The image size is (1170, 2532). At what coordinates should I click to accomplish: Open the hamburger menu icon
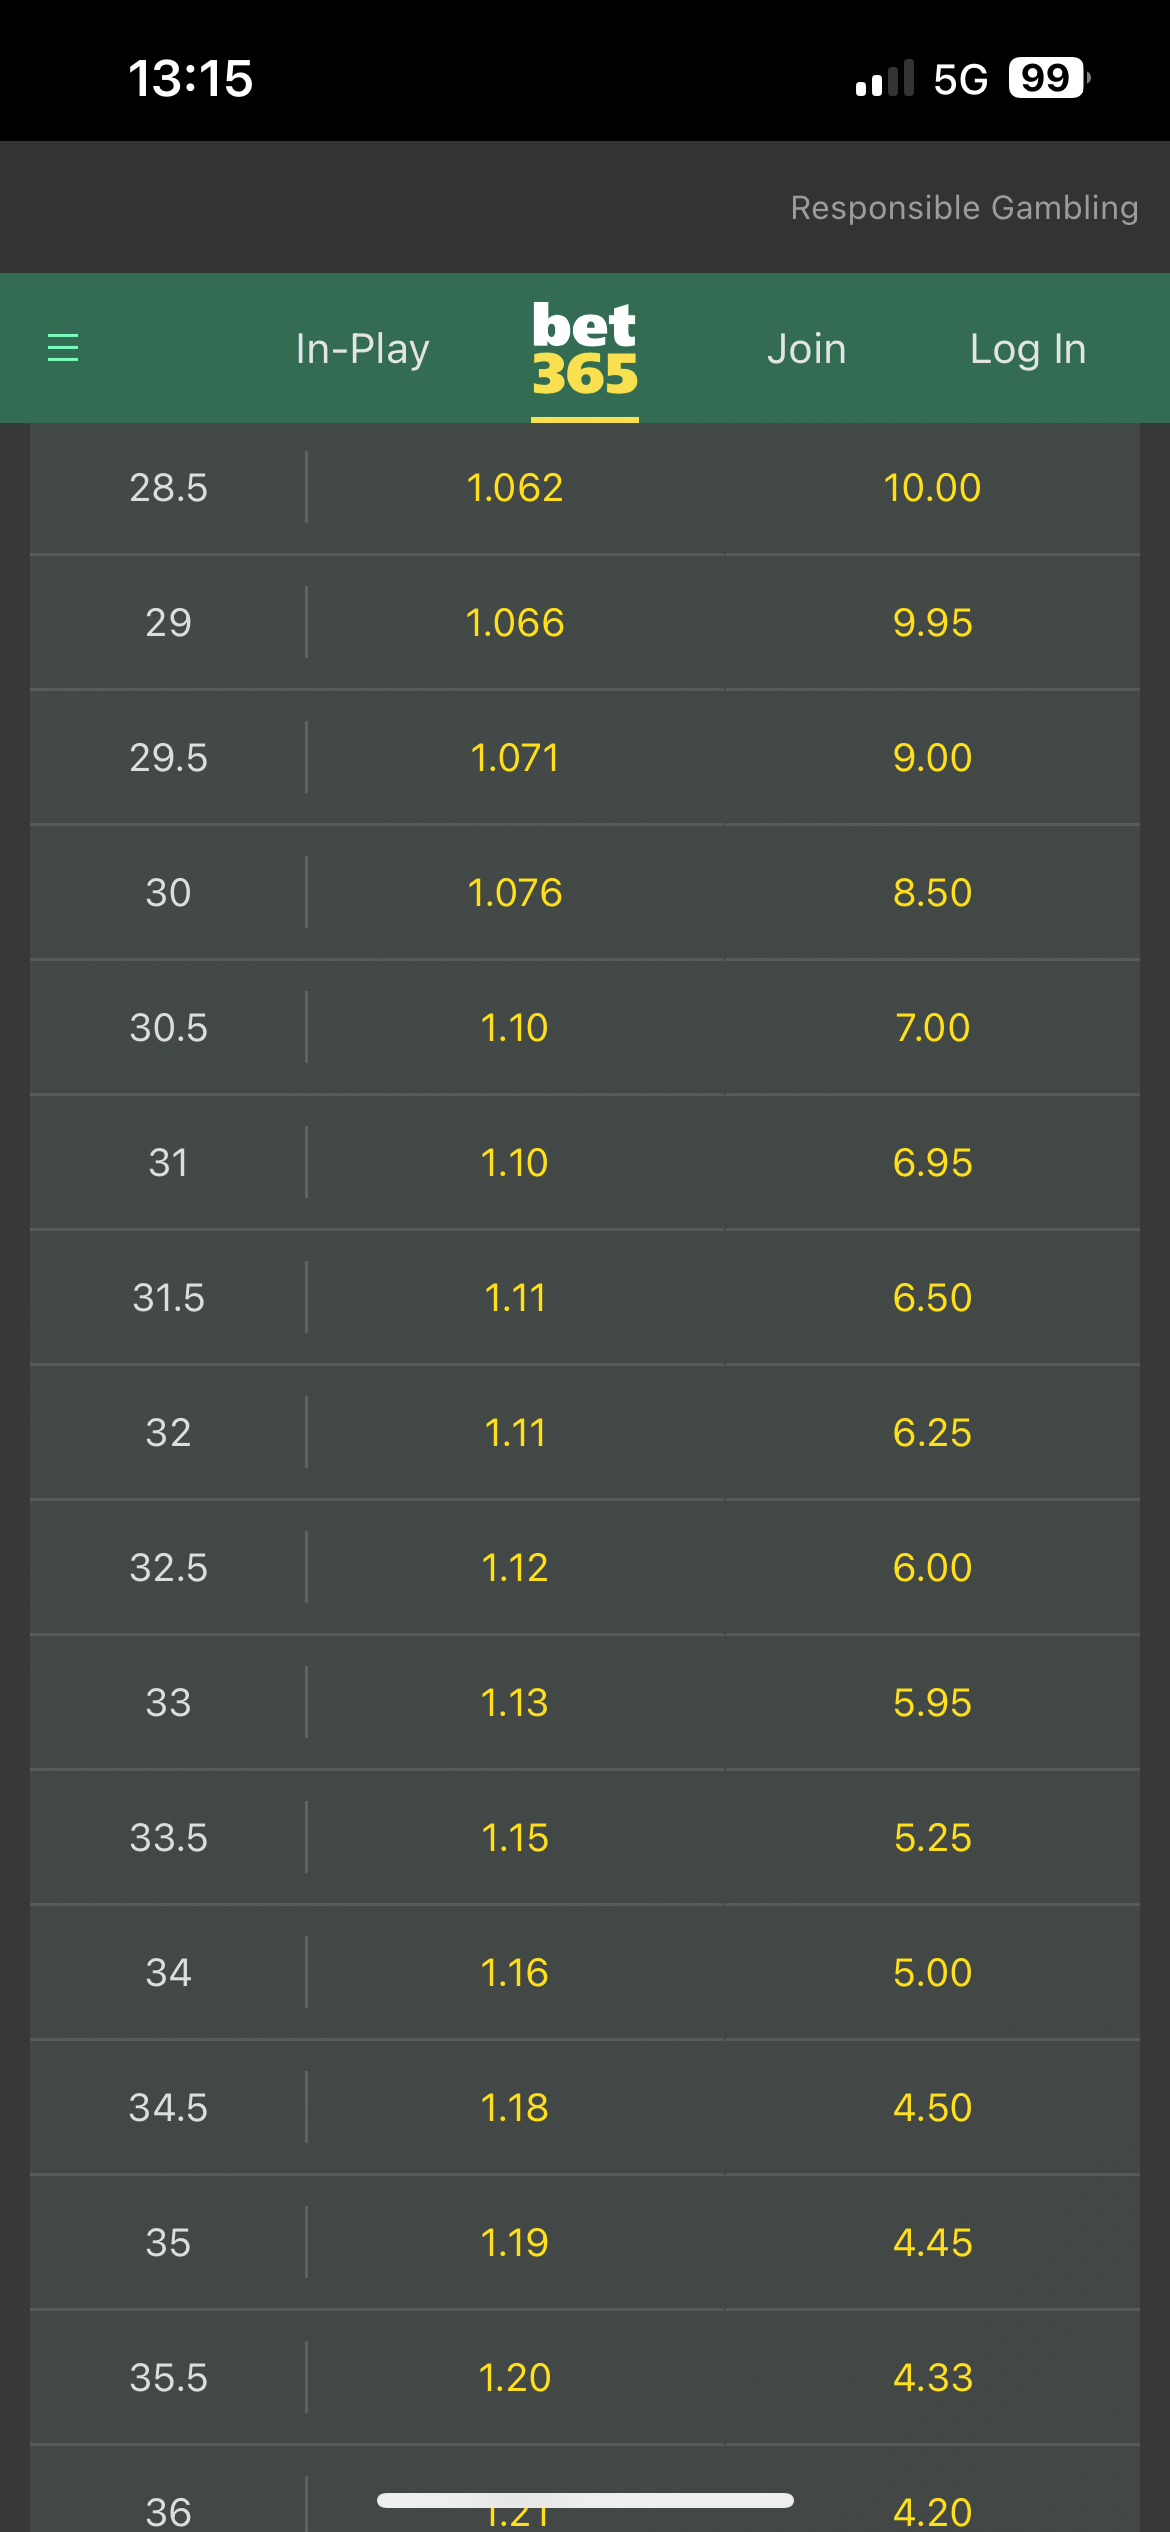pyautogui.click(x=63, y=348)
